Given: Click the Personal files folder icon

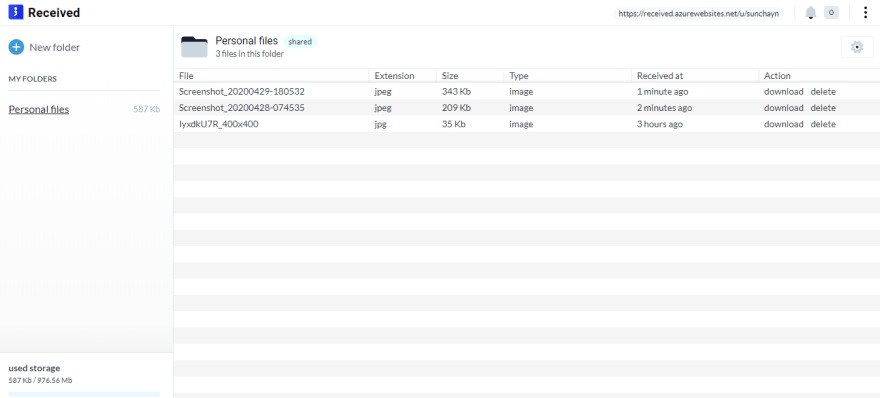Looking at the screenshot, I should click(x=194, y=47).
